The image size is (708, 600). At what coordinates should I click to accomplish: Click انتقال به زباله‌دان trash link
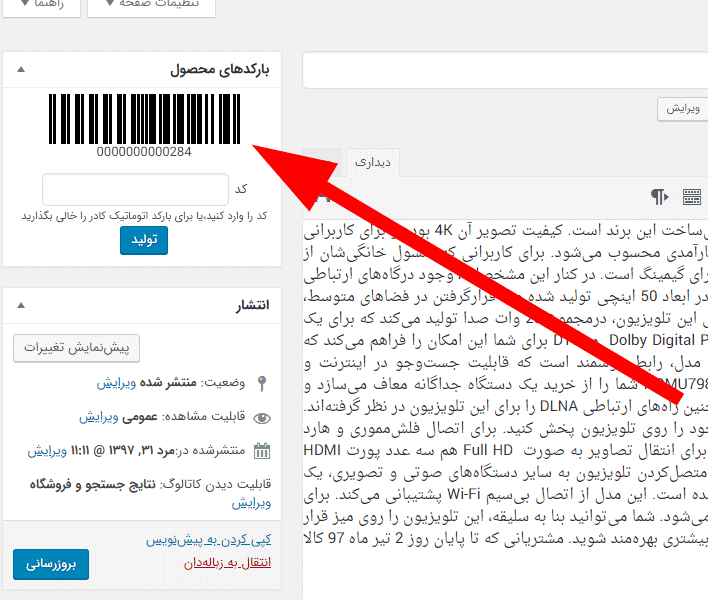[x=228, y=563]
